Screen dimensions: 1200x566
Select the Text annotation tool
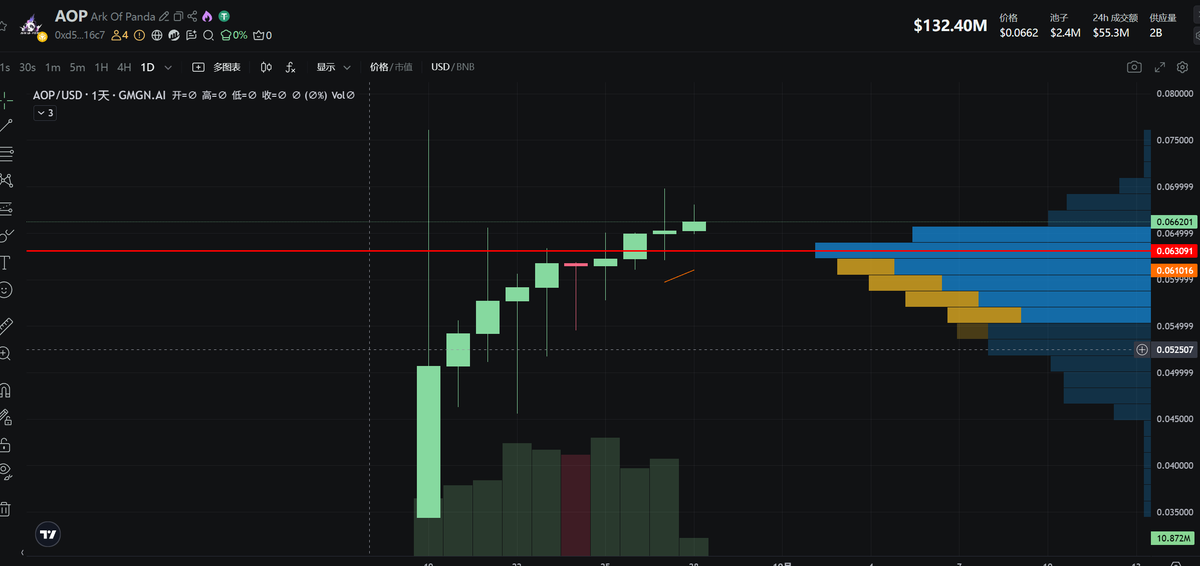[6, 262]
